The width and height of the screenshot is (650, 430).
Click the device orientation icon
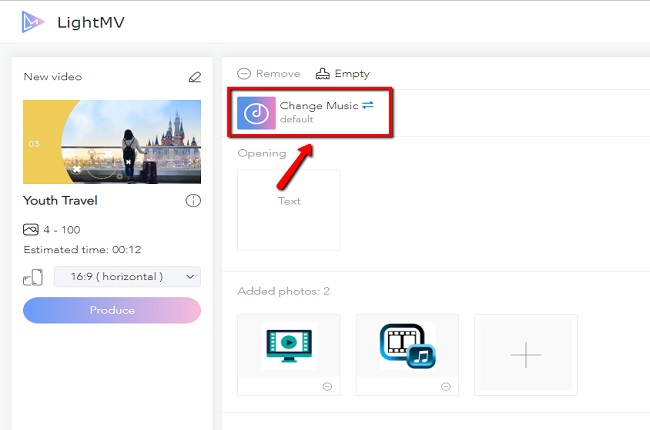[33, 277]
